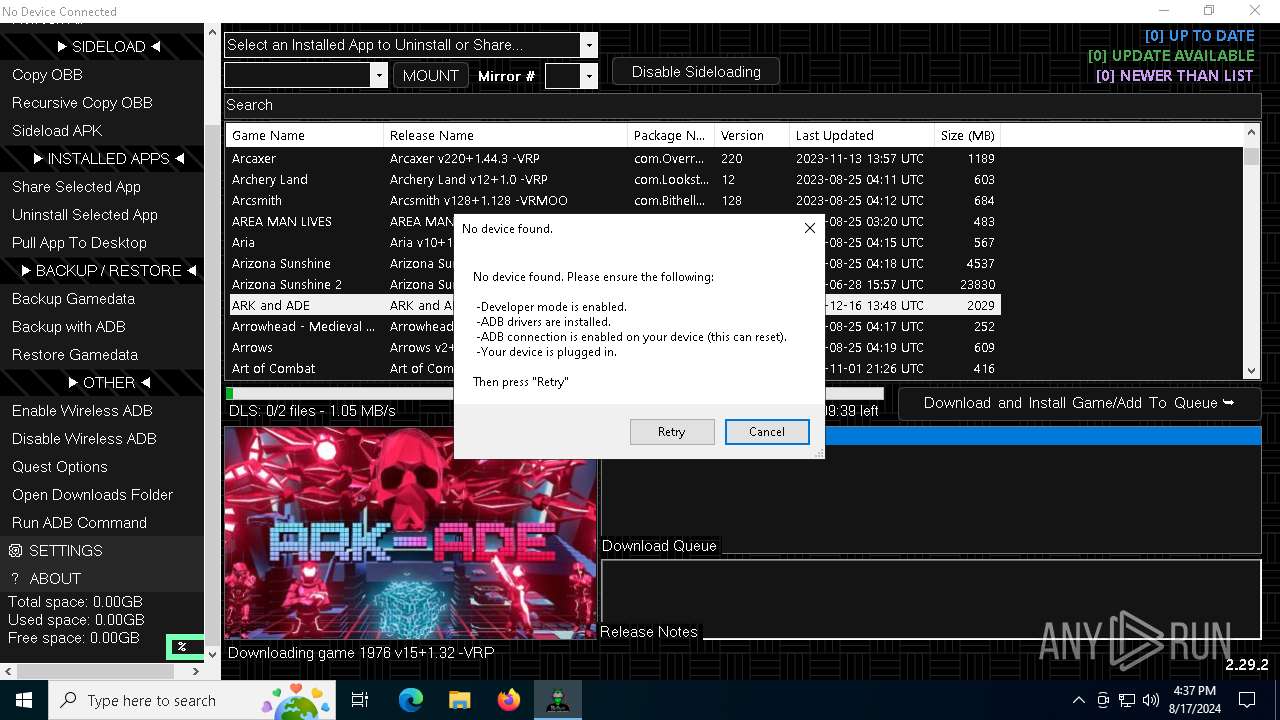Open Windows Start menu
The width and height of the screenshot is (1280, 720).
(x=24, y=700)
